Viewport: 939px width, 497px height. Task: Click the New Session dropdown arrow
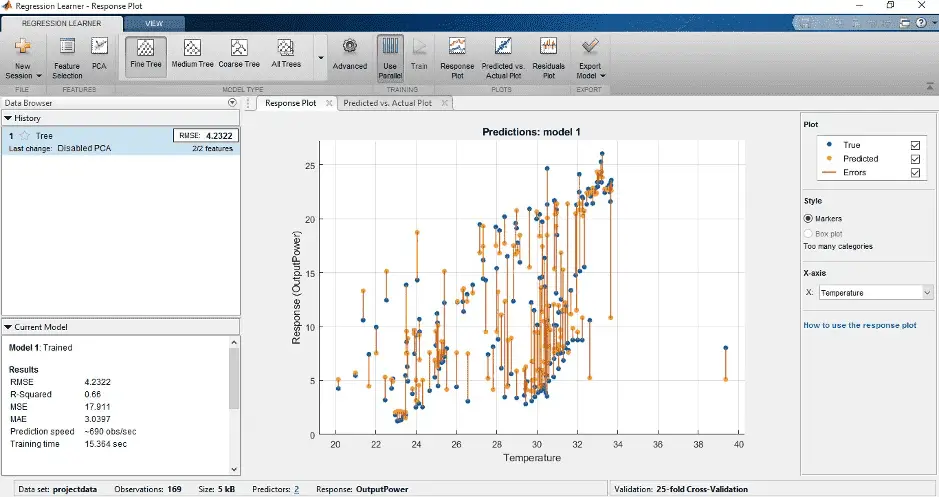[39, 76]
